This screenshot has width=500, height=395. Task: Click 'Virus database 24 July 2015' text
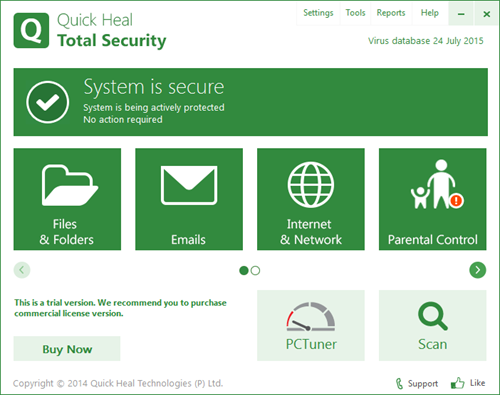pos(426,41)
